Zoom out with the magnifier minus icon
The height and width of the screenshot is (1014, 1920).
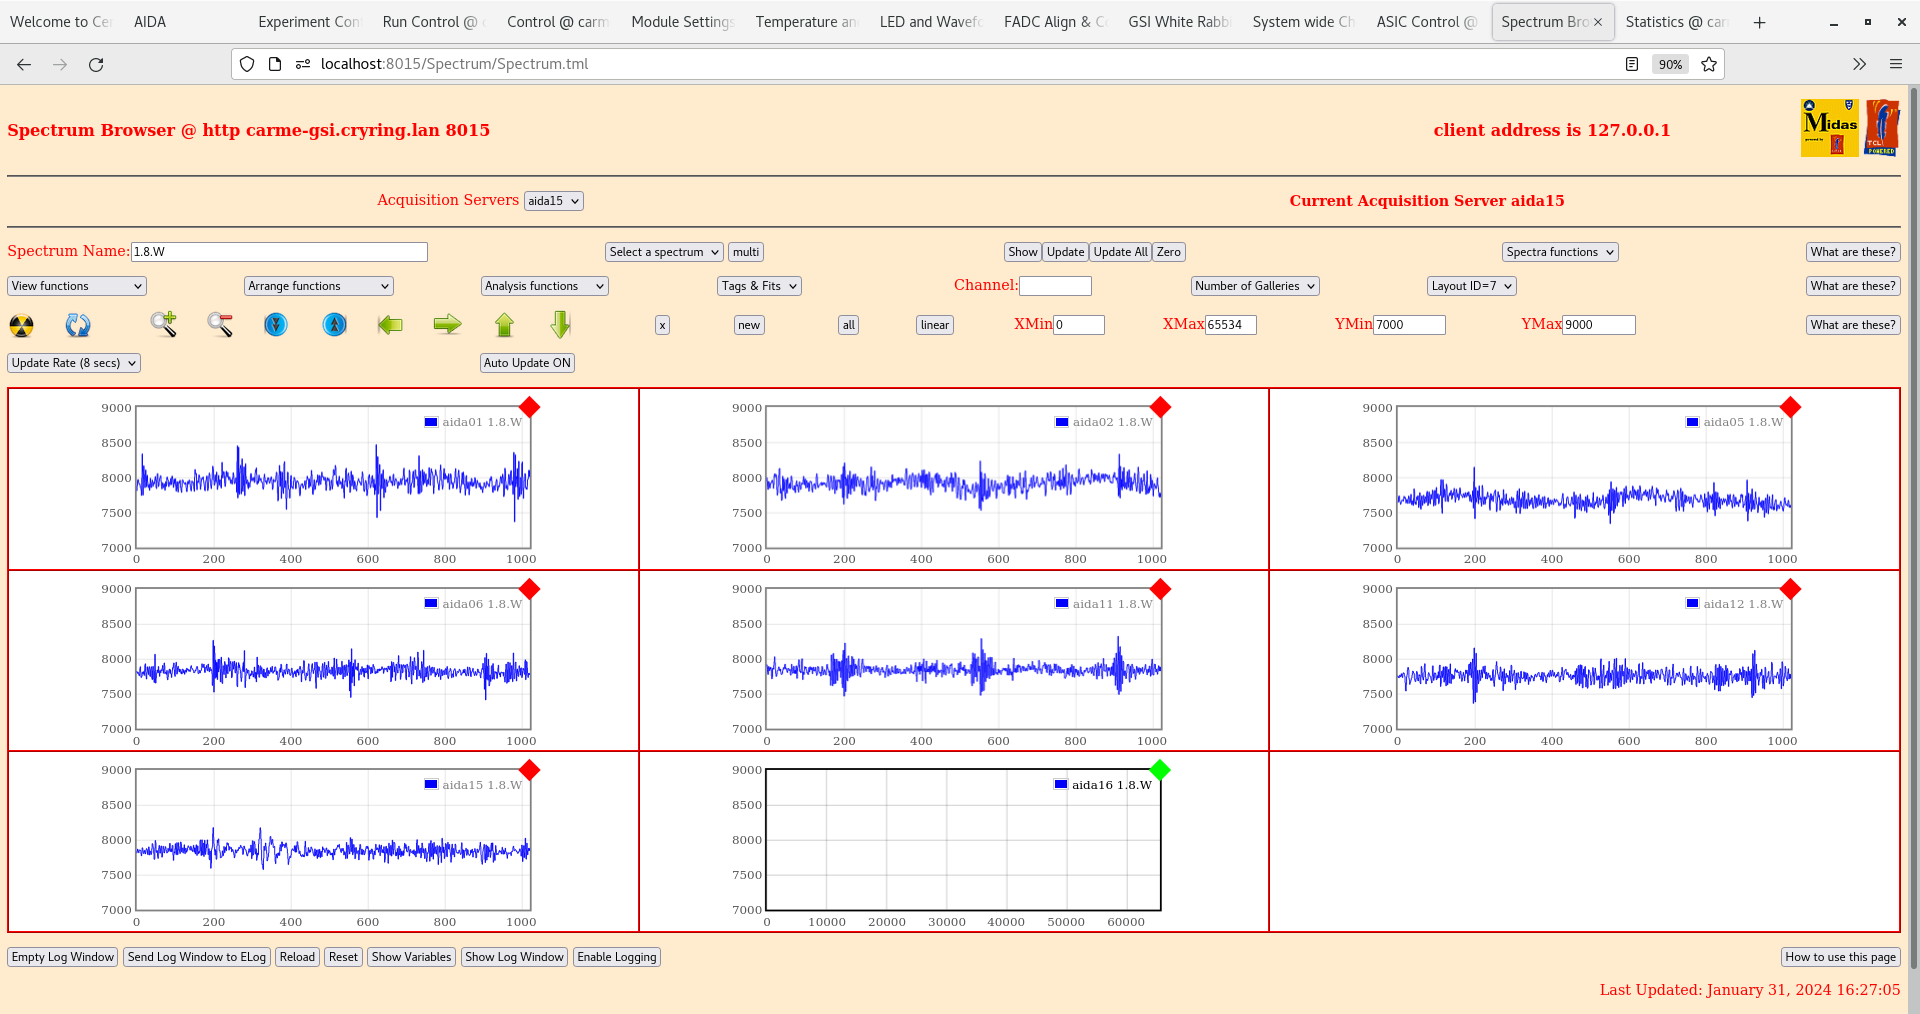point(220,324)
